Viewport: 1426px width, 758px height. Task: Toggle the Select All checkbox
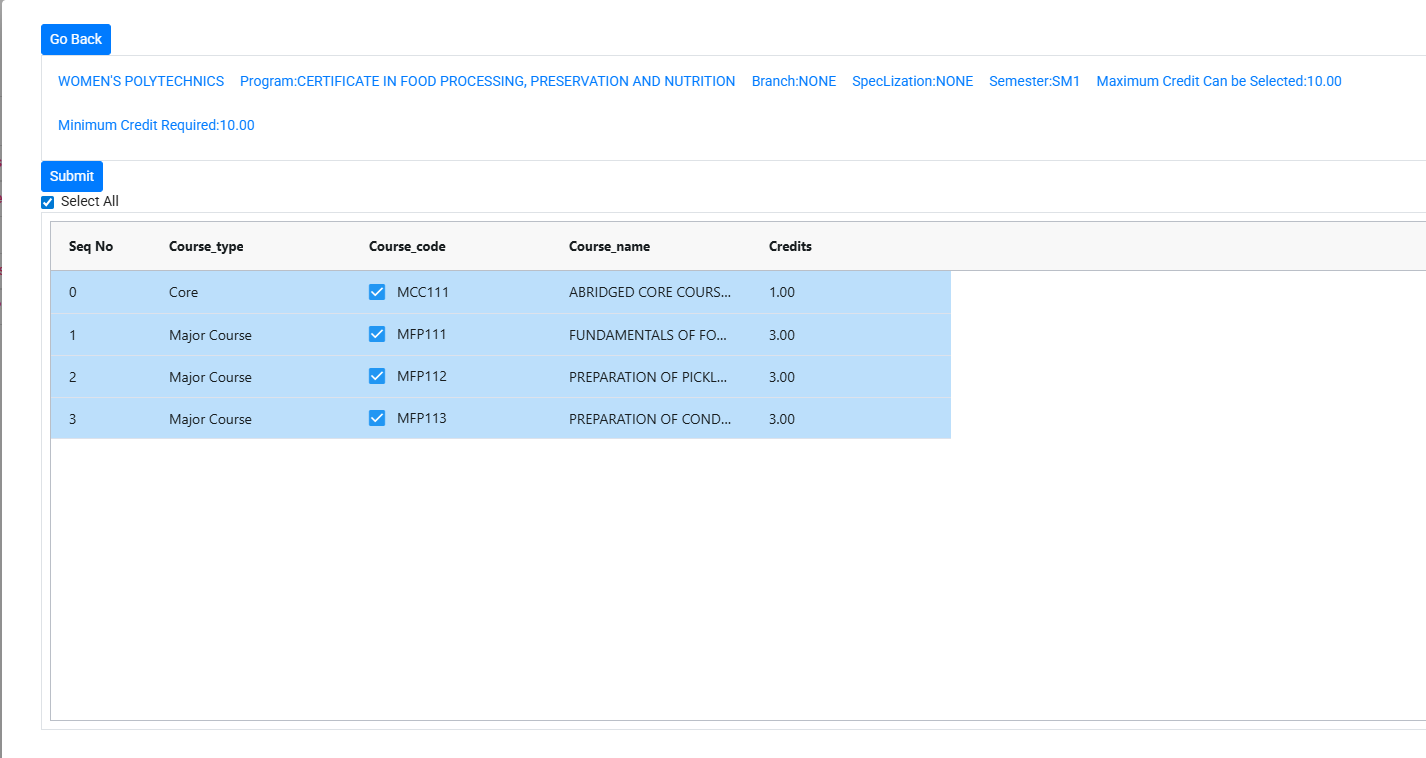click(x=48, y=202)
